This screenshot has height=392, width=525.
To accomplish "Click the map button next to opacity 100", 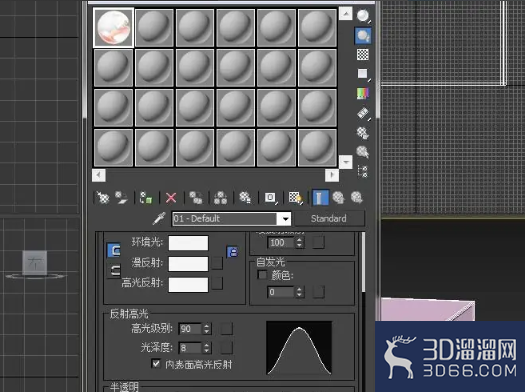I will click(x=318, y=242).
